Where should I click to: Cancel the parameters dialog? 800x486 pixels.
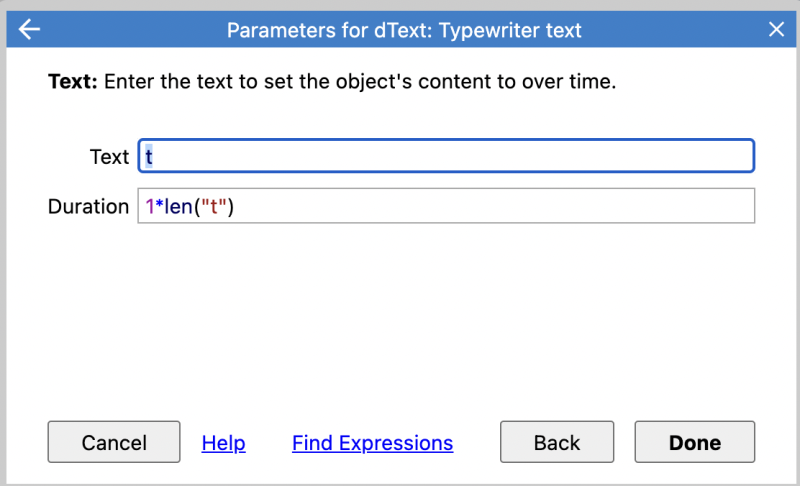point(114,442)
